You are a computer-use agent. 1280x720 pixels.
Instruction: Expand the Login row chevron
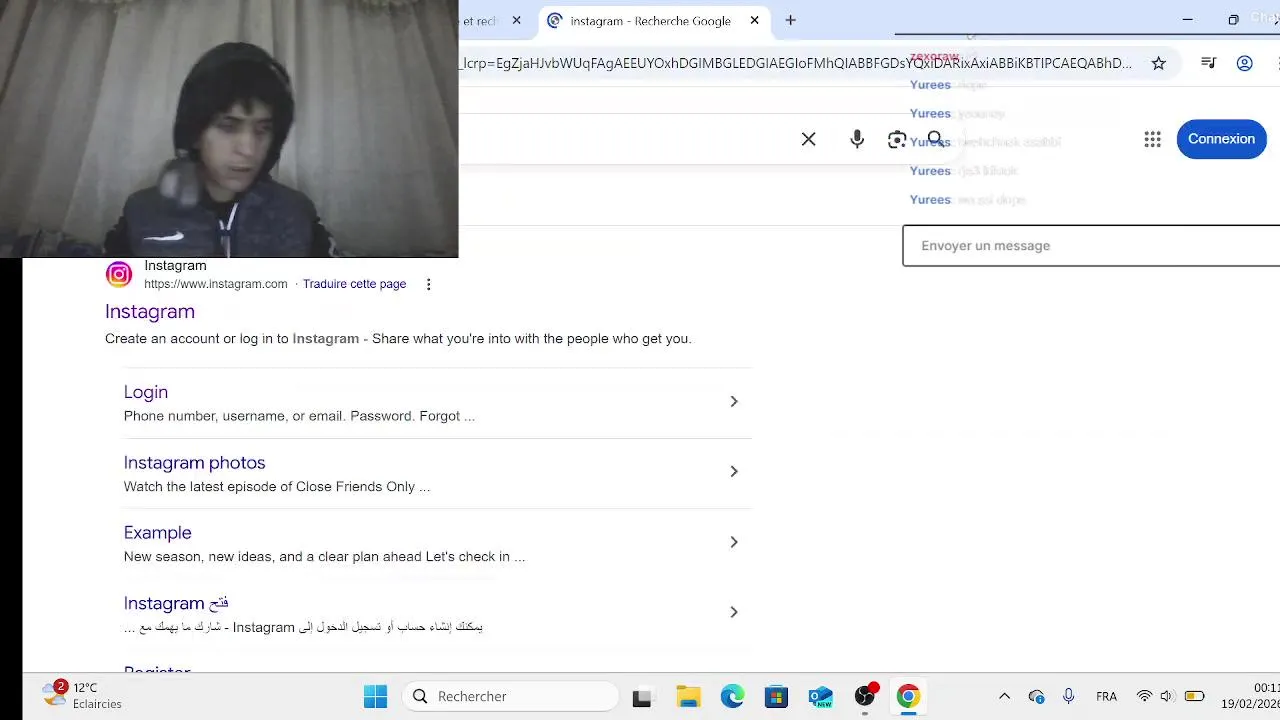[x=733, y=401]
